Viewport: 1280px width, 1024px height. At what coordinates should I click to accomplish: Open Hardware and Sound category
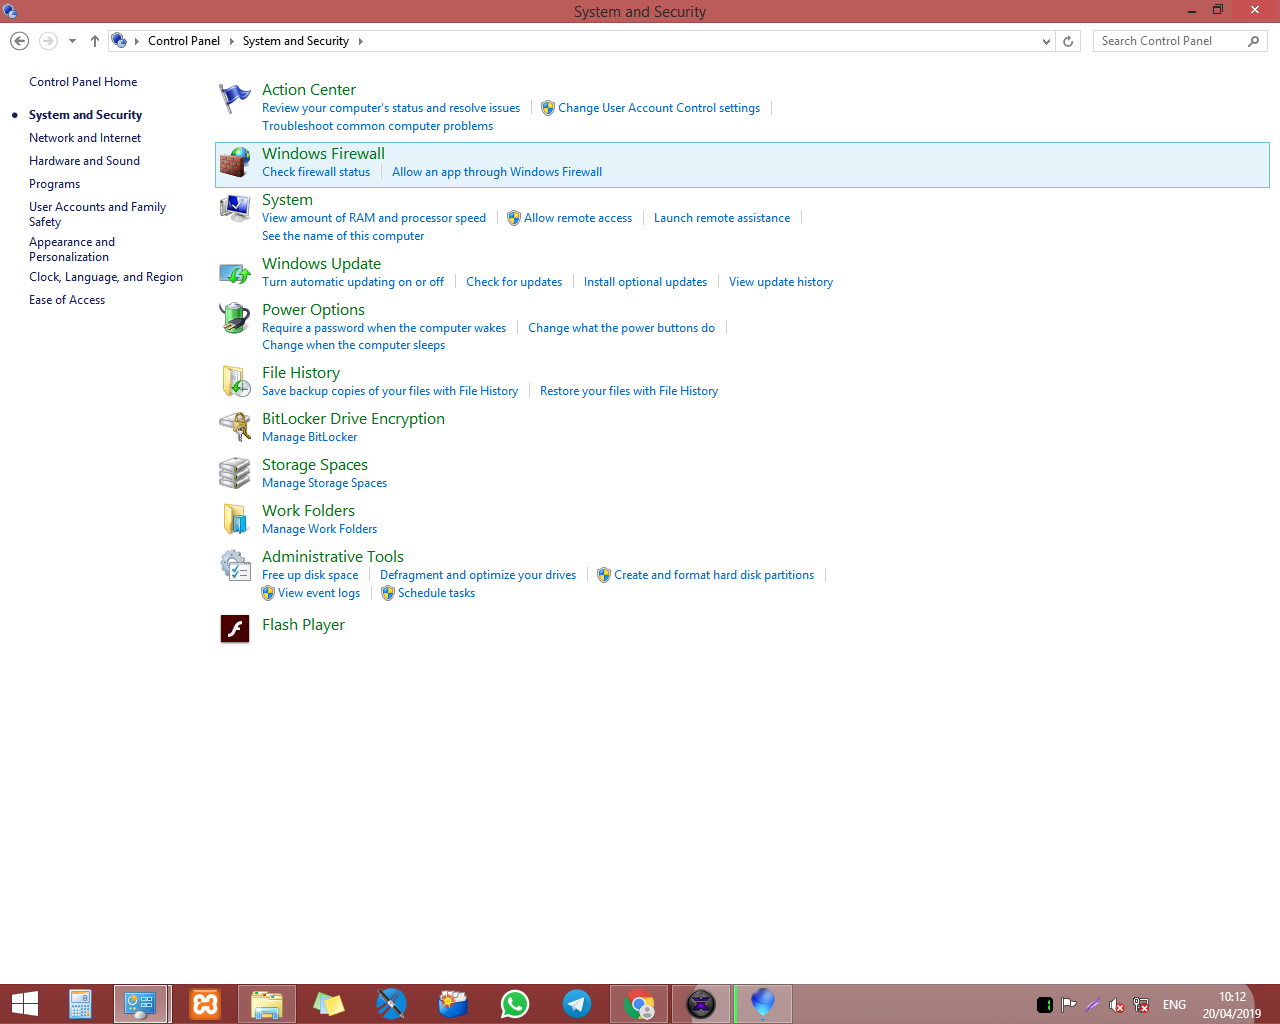pos(84,161)
